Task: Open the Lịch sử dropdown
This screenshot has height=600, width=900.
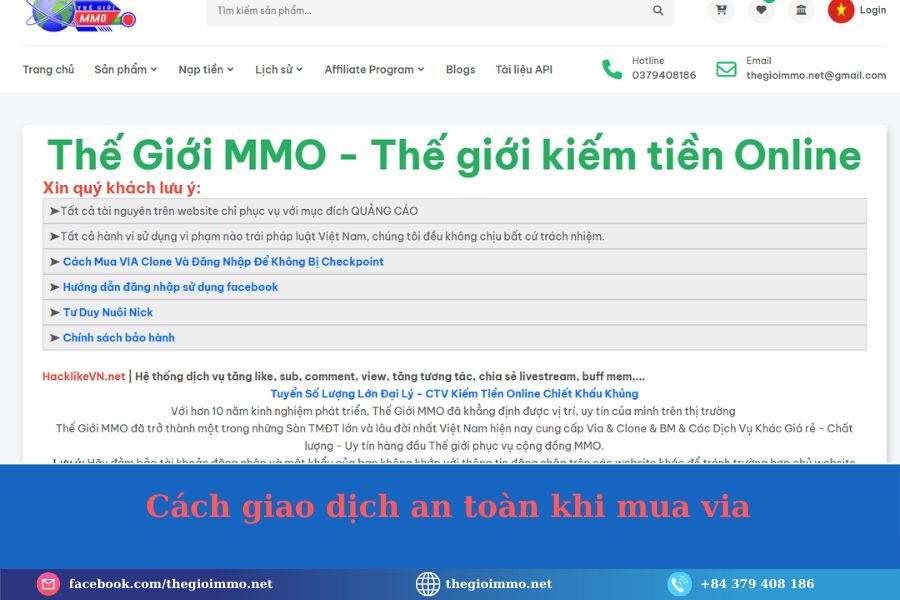Action: tap(279, 69)
